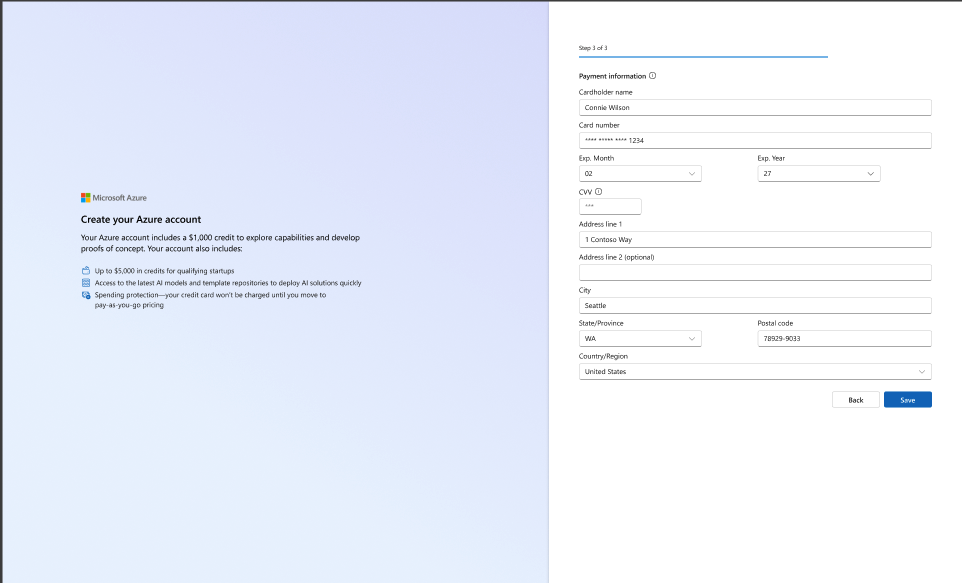
Task: Click the Address line 2 optional field
Action: coord(755,272)
